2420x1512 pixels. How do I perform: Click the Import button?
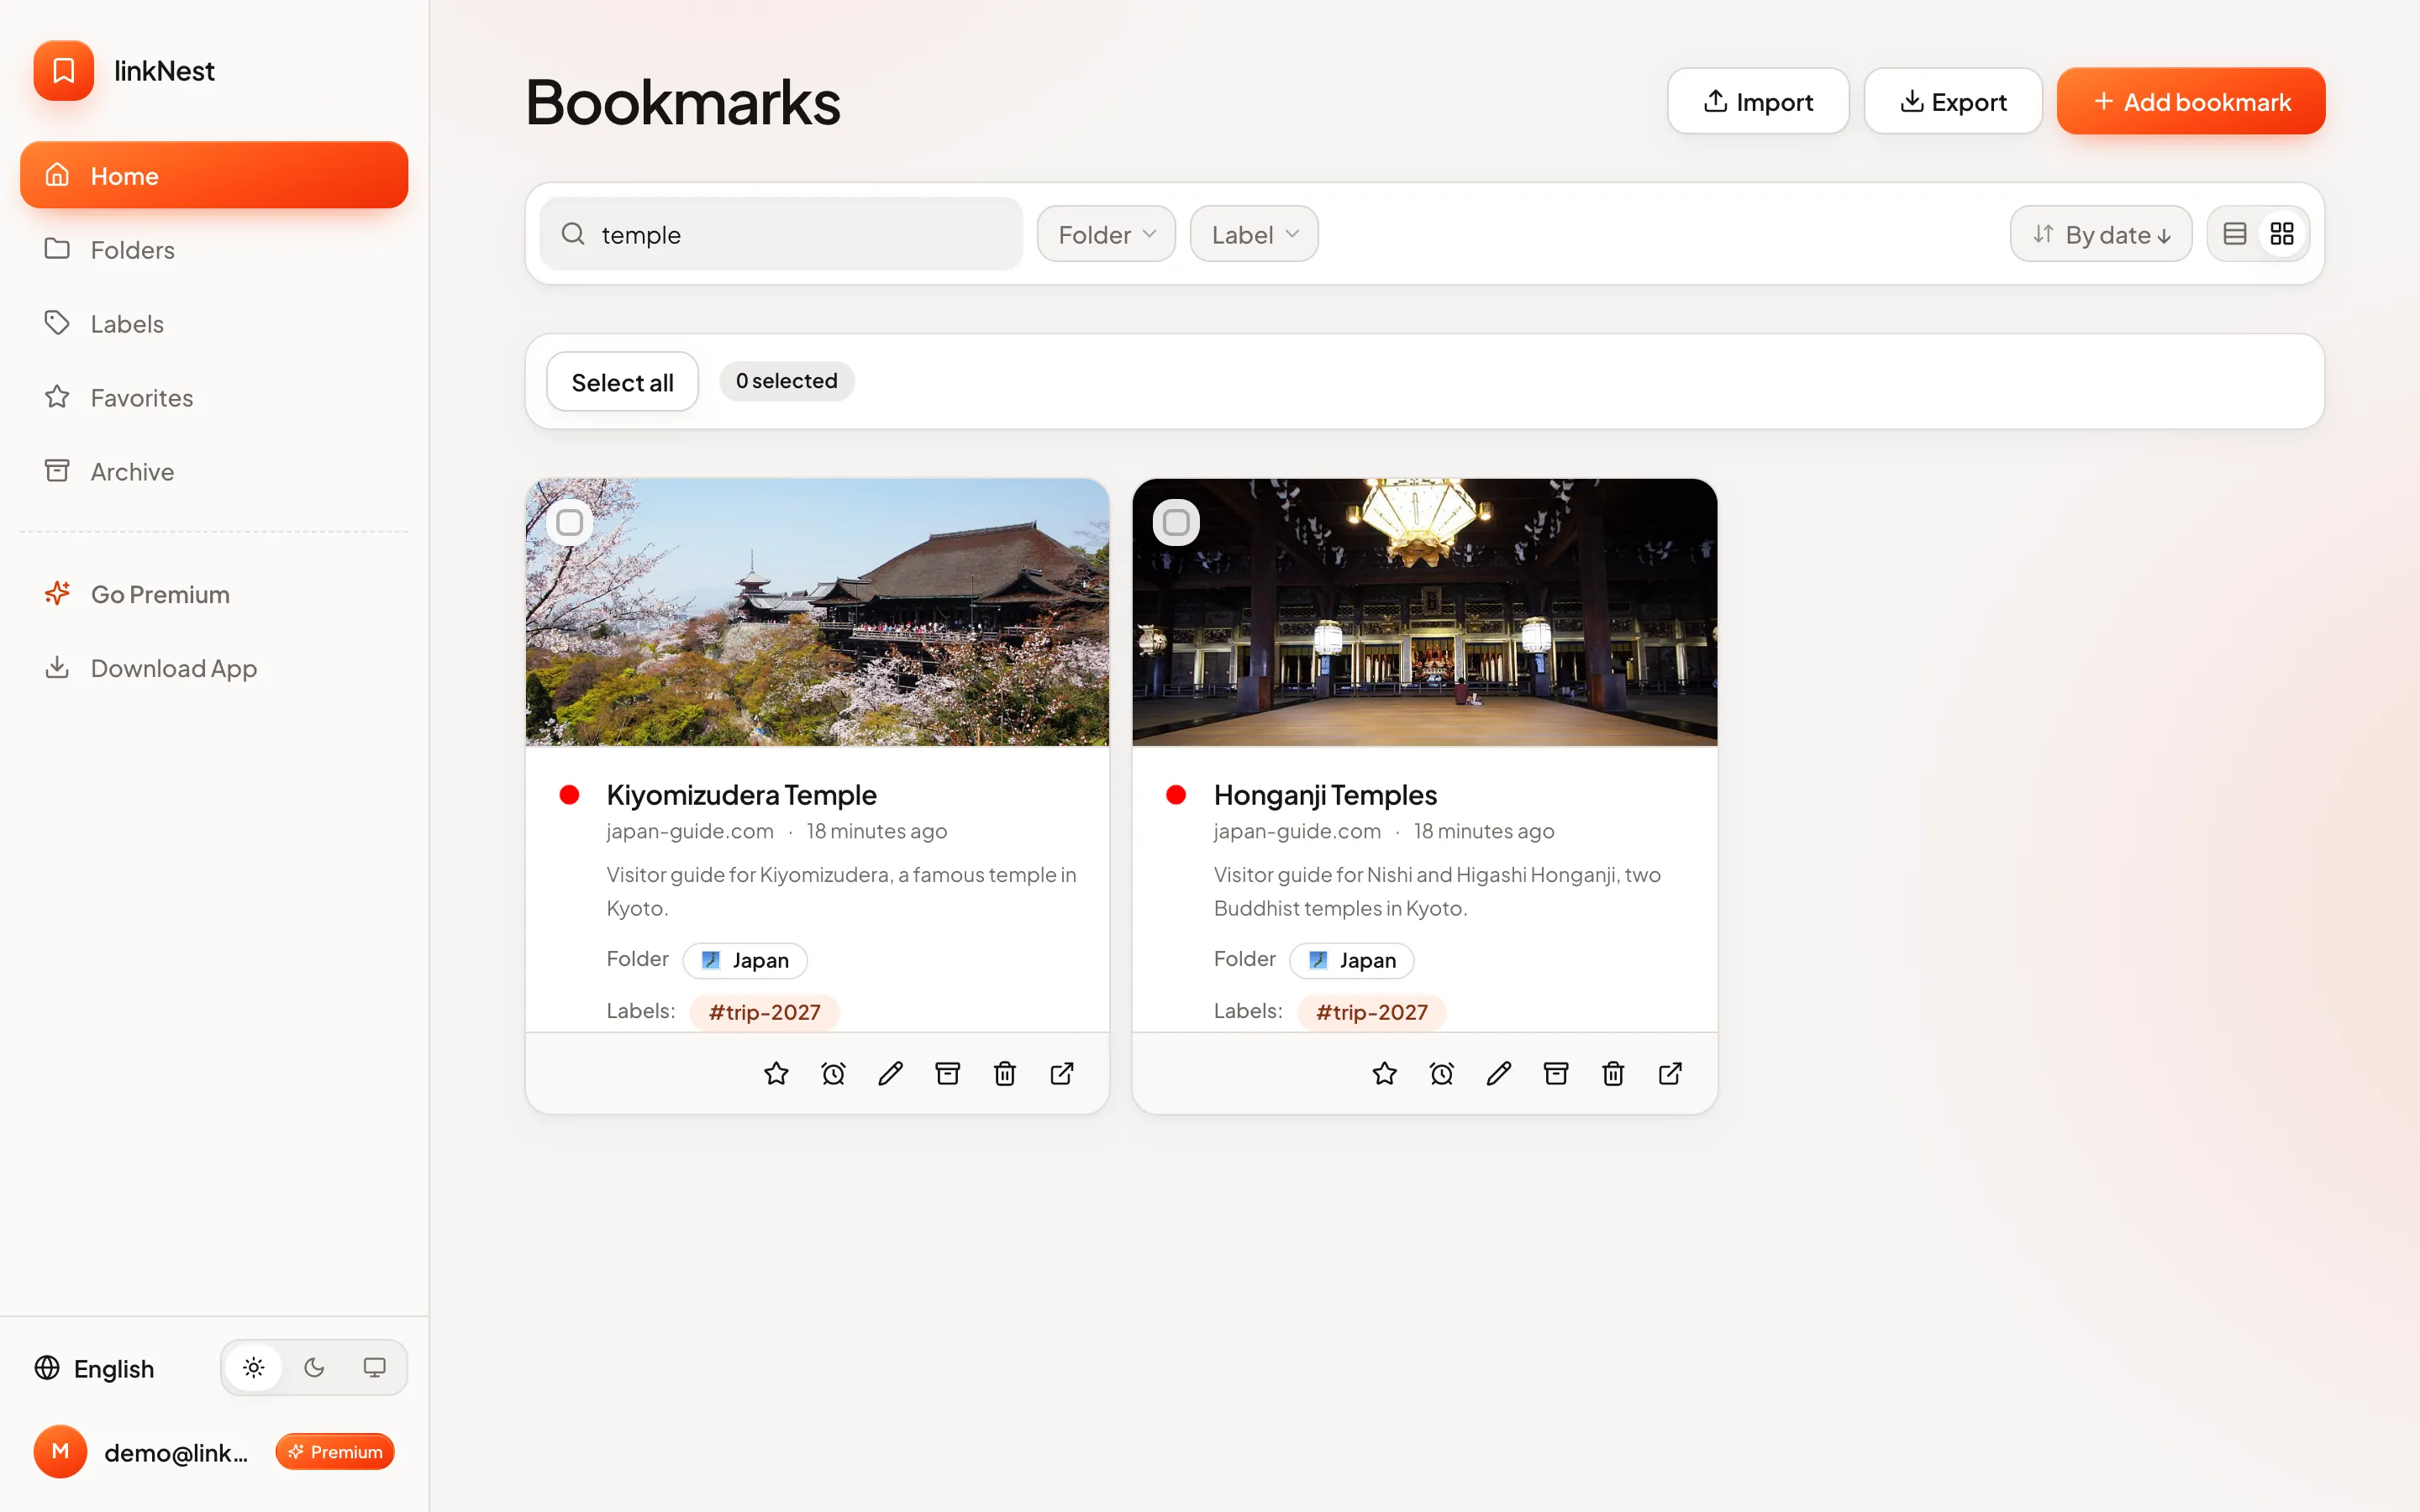[1758, 101]
